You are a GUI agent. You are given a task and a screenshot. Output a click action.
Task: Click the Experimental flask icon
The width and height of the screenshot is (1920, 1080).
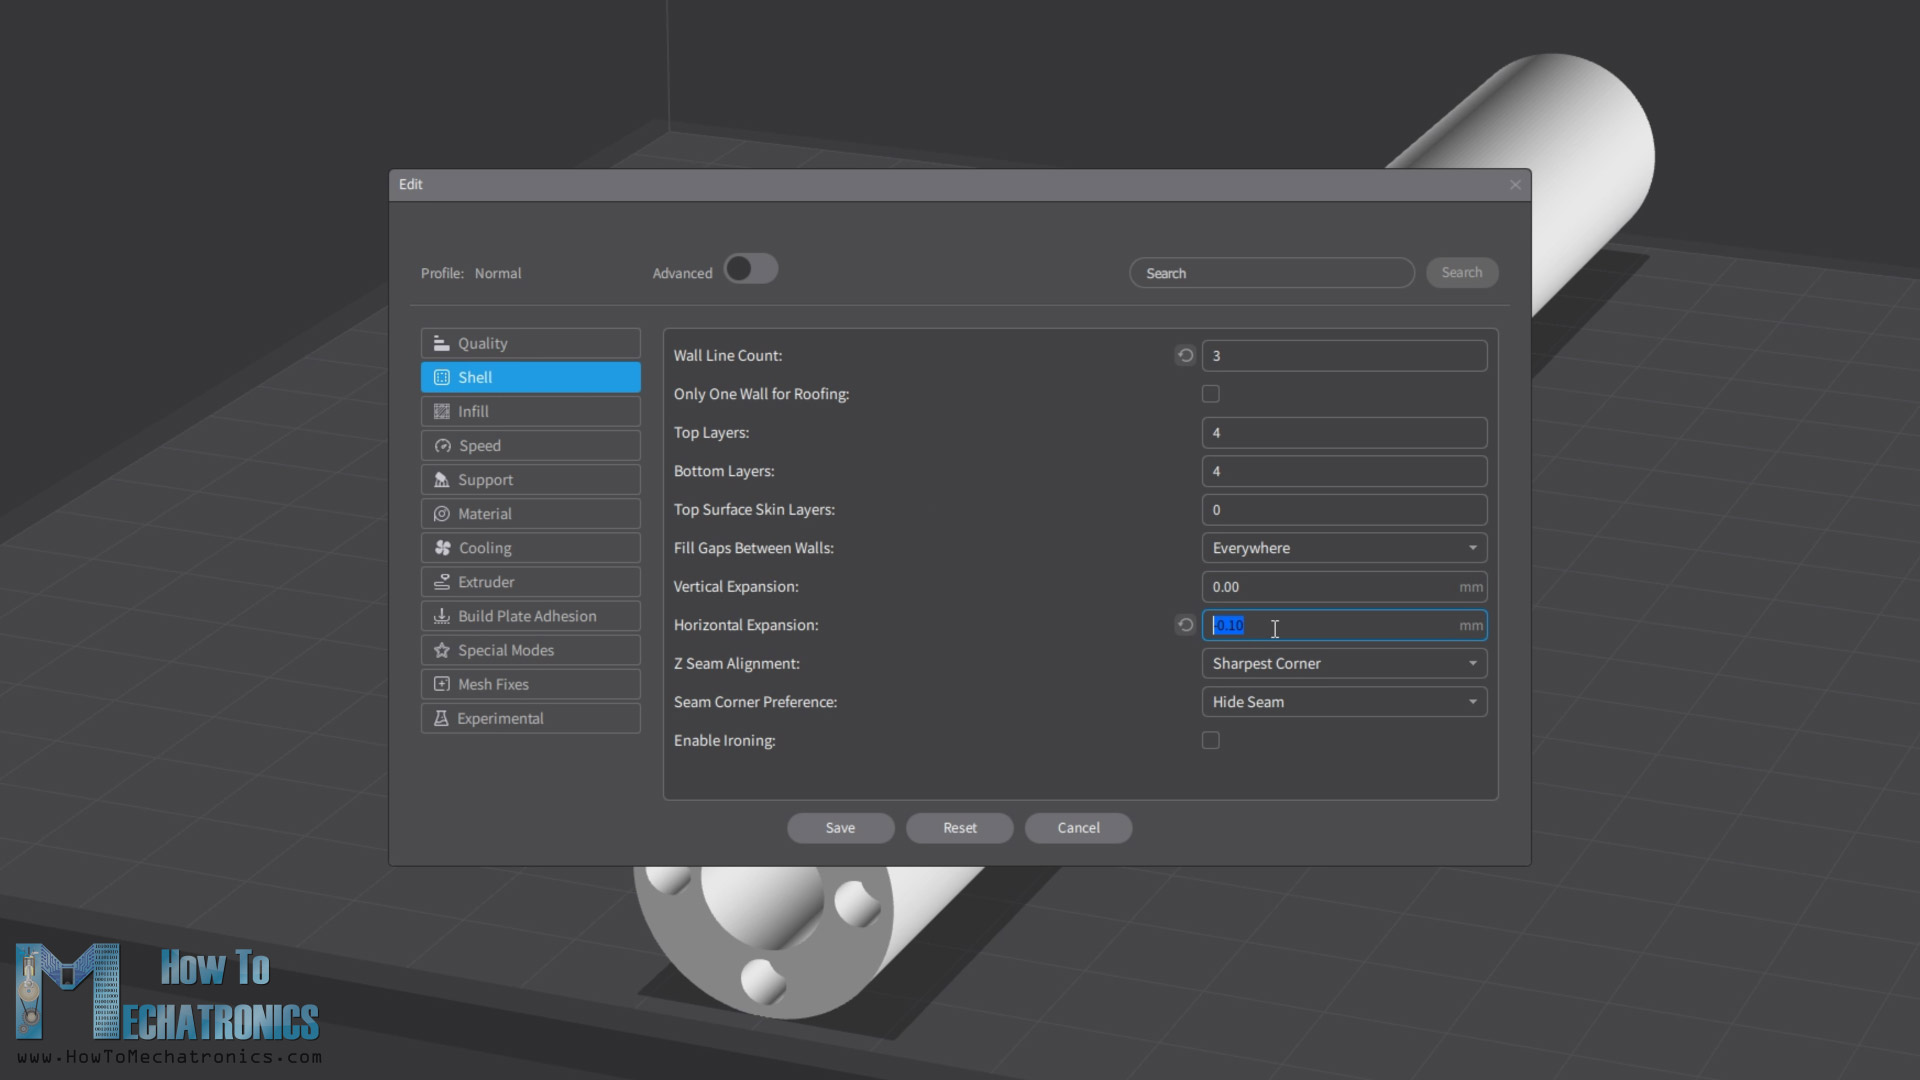click(x=441, y=718)
